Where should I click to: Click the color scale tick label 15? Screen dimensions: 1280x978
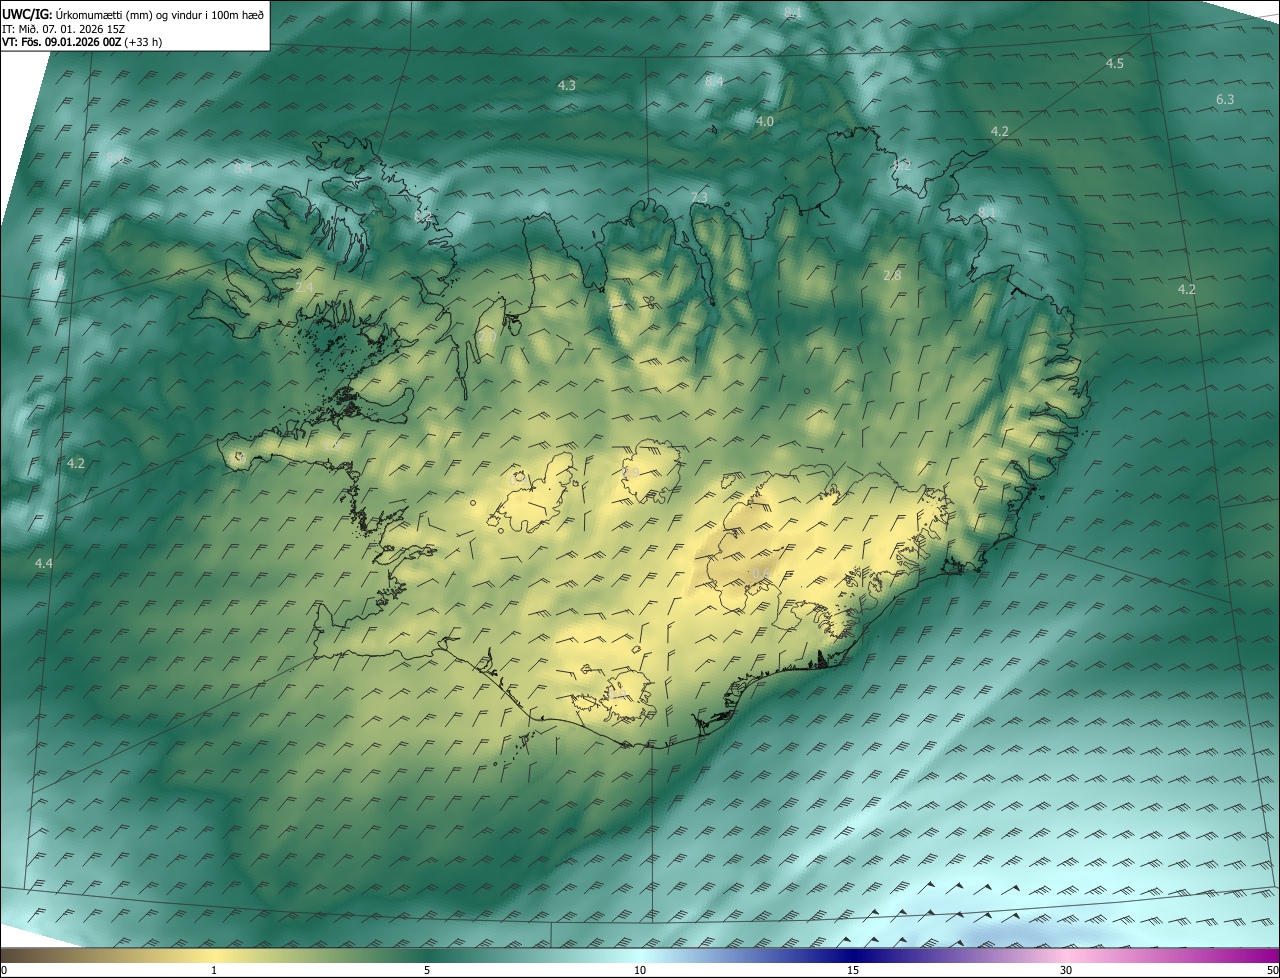(853, 970)
